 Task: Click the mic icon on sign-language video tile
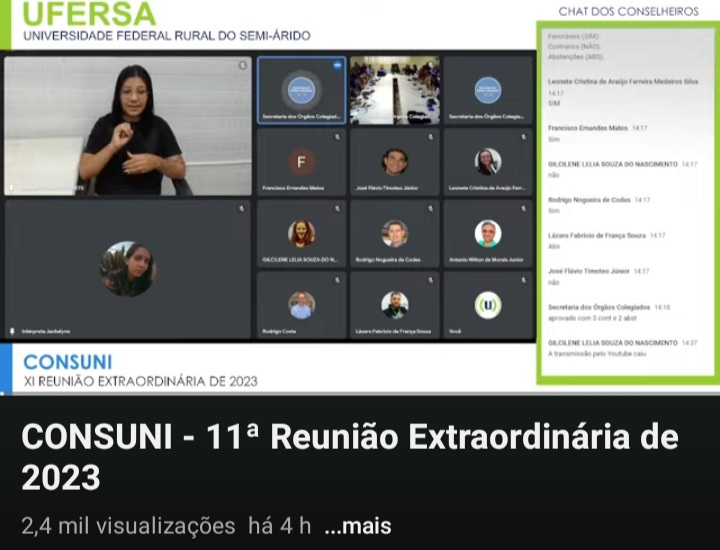(x=242, y=66)
